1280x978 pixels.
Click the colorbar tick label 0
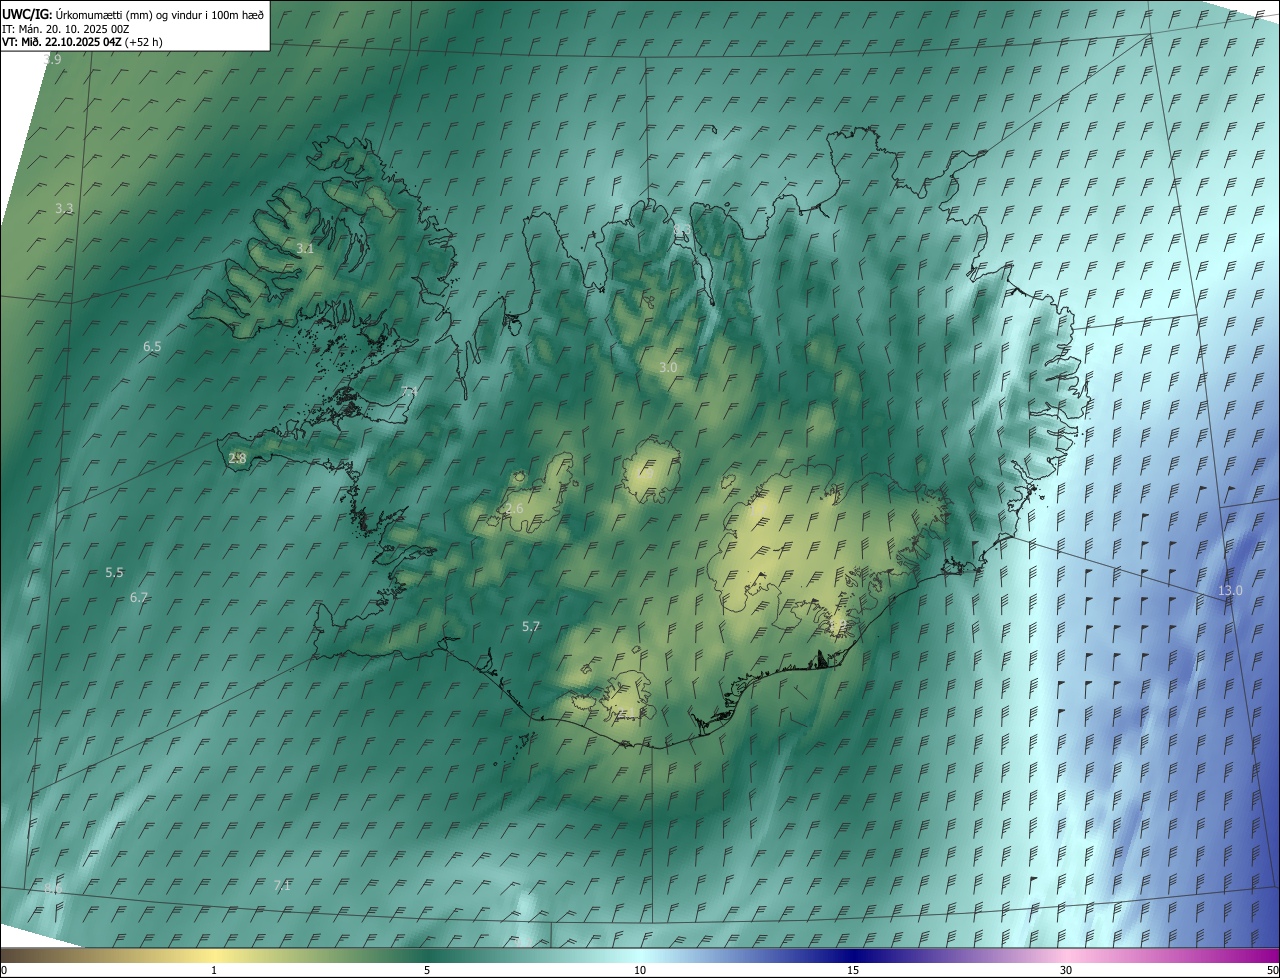click(4, 971)
